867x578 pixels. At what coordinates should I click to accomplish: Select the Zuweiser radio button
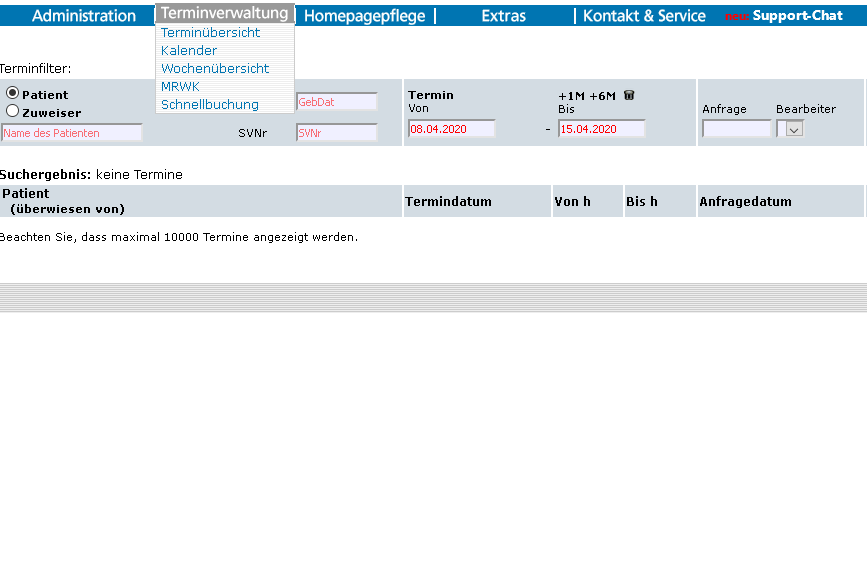click(x=13, y=112)
